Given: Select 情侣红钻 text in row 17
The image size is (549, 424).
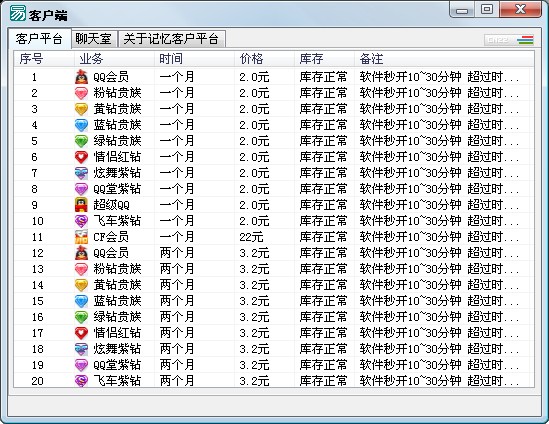Looking at the screenshot, I should [x=117, y=333].
